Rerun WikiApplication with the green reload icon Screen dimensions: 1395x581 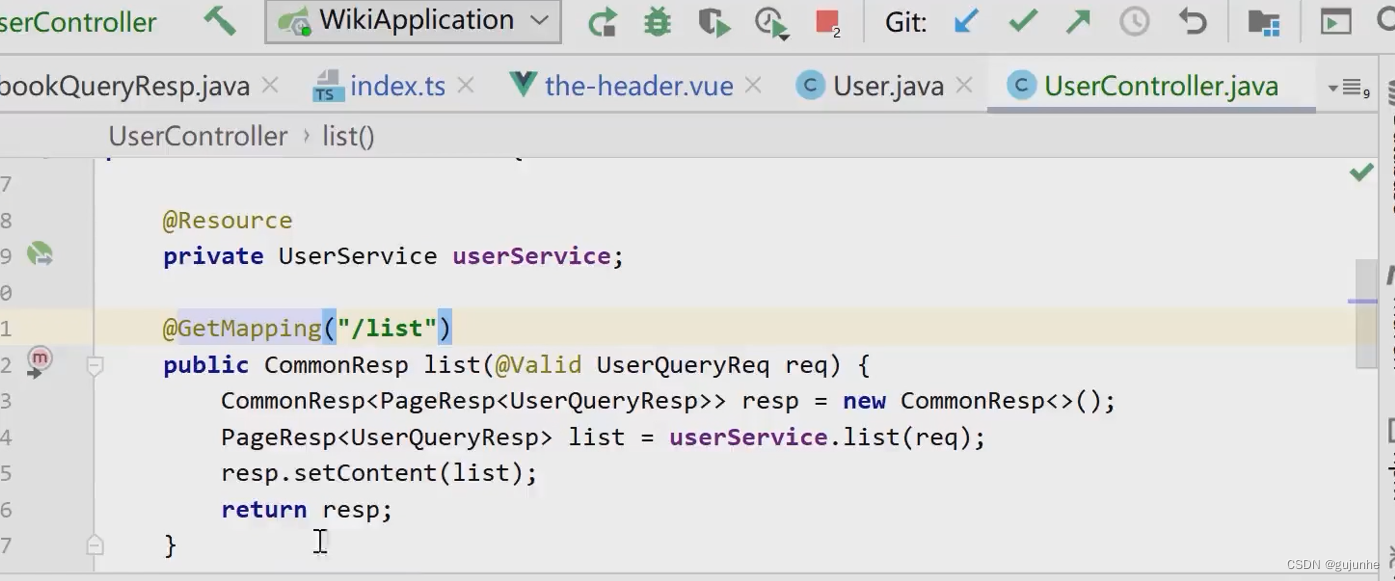[602, 21]
